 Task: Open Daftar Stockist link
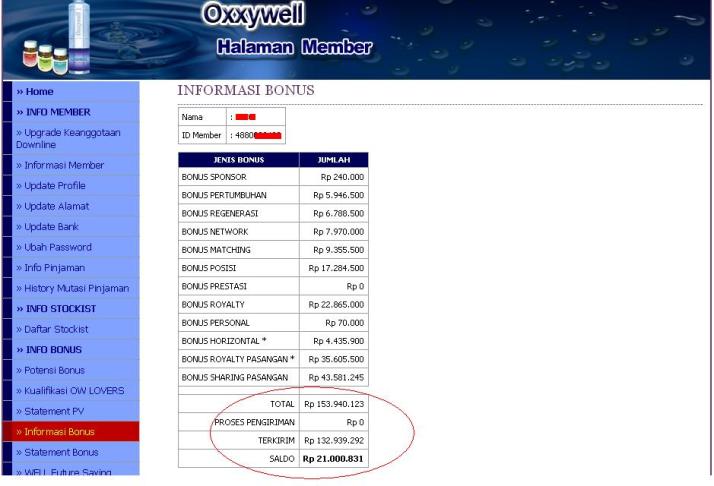tap(52, 329)
